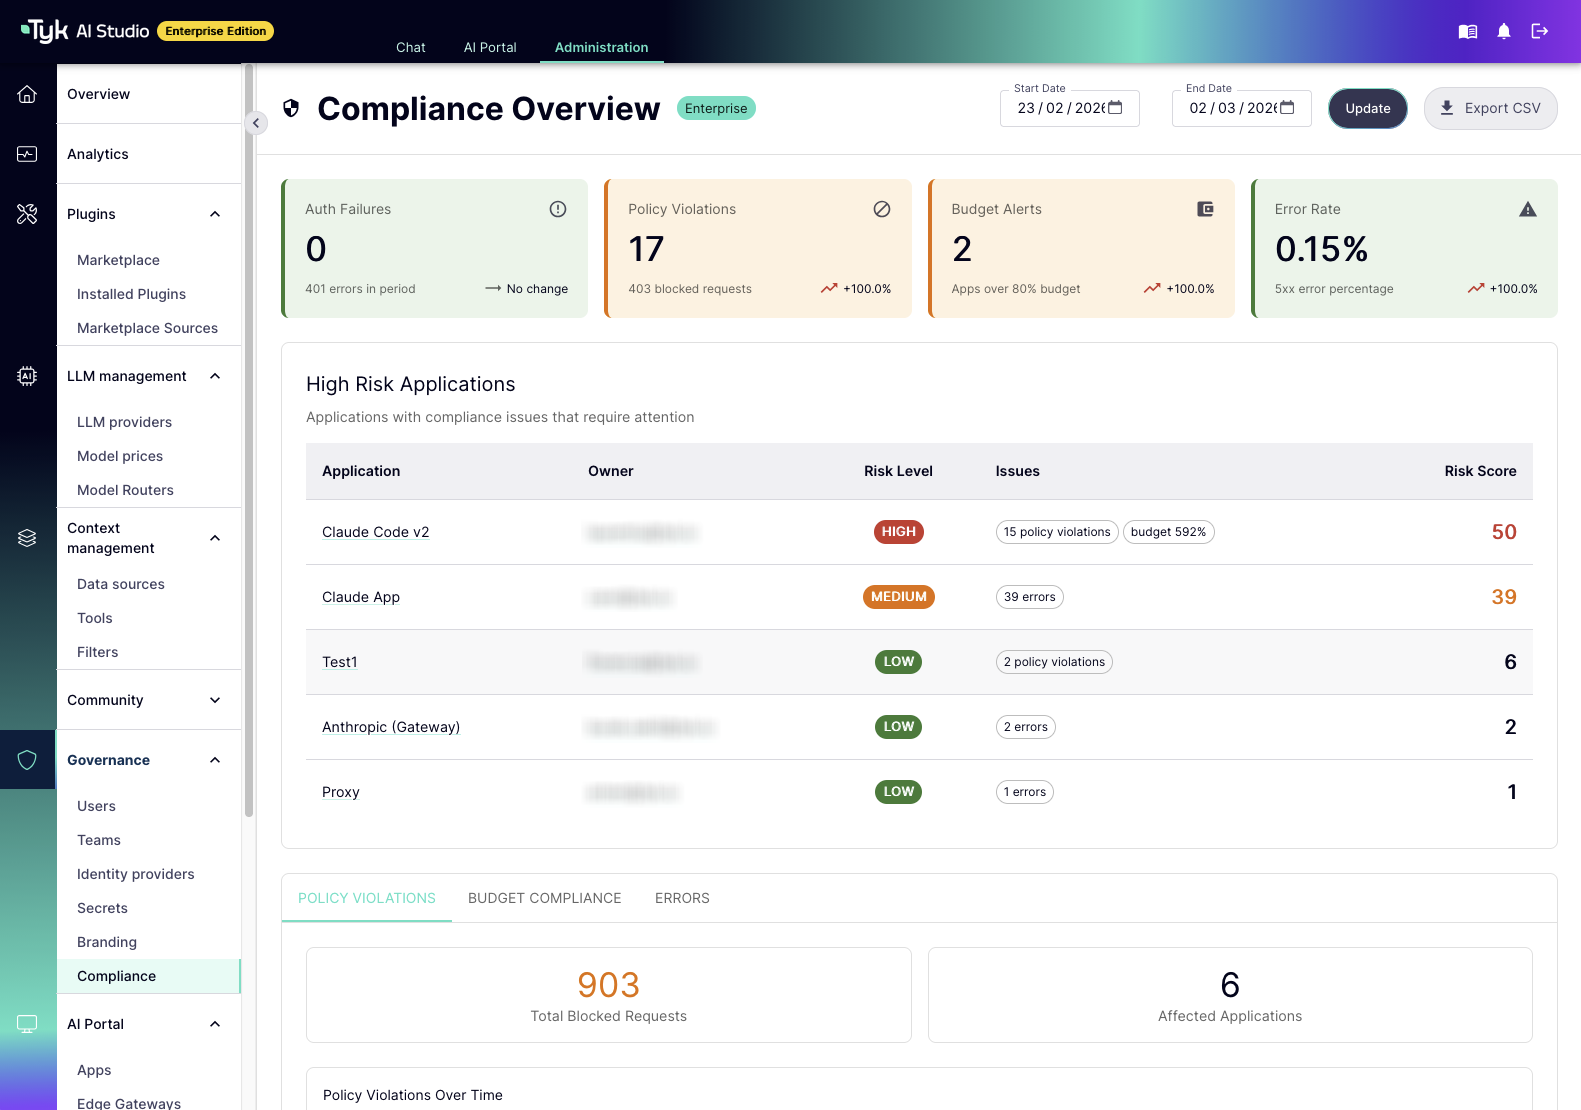The width and height of the screenshot is (1581, 1110).
Task: Click the home icon in left rail
Action: pos(27,94)
